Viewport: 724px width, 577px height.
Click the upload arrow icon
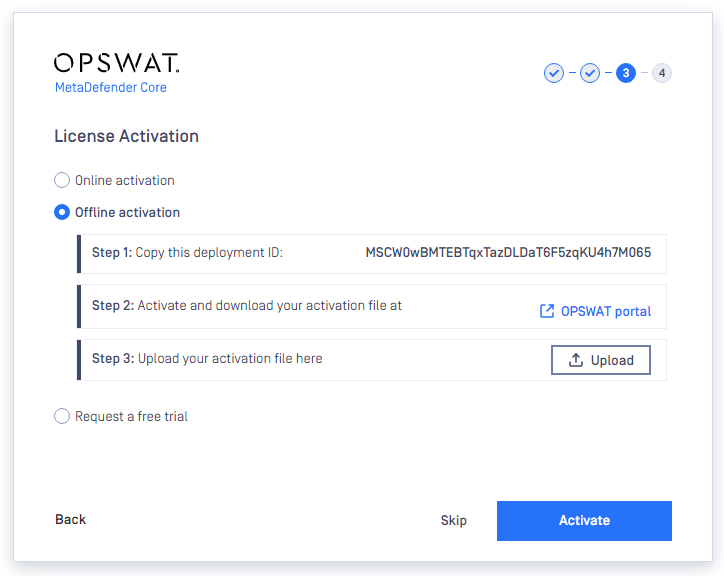click(x=575, y=360)
